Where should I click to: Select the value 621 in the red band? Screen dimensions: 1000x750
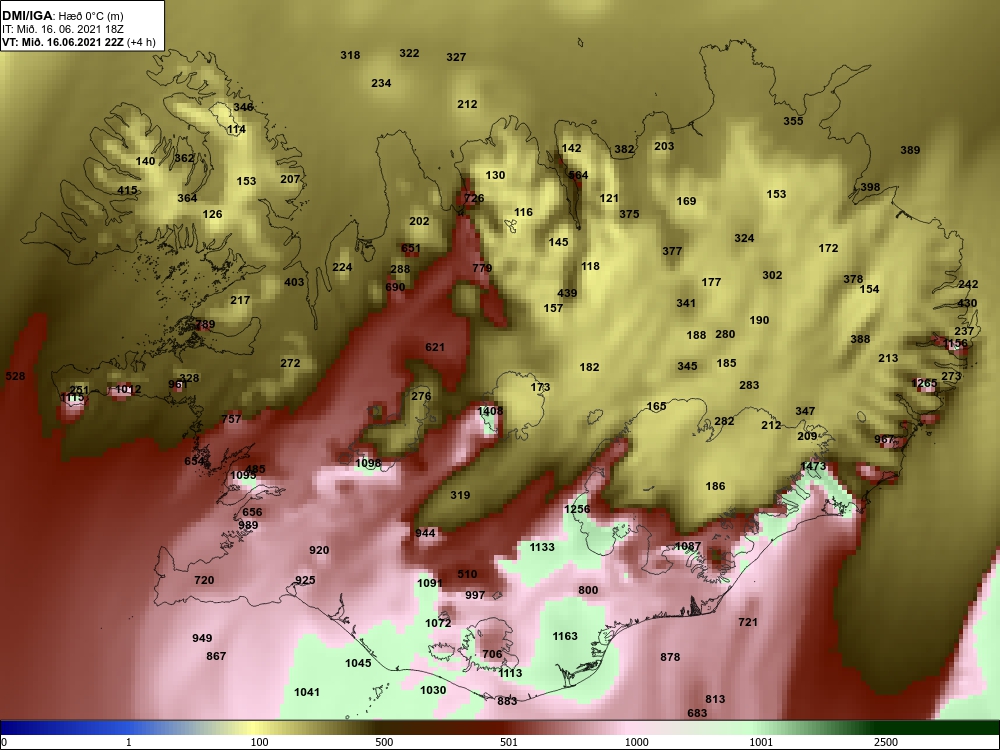[x=435, y=347]
